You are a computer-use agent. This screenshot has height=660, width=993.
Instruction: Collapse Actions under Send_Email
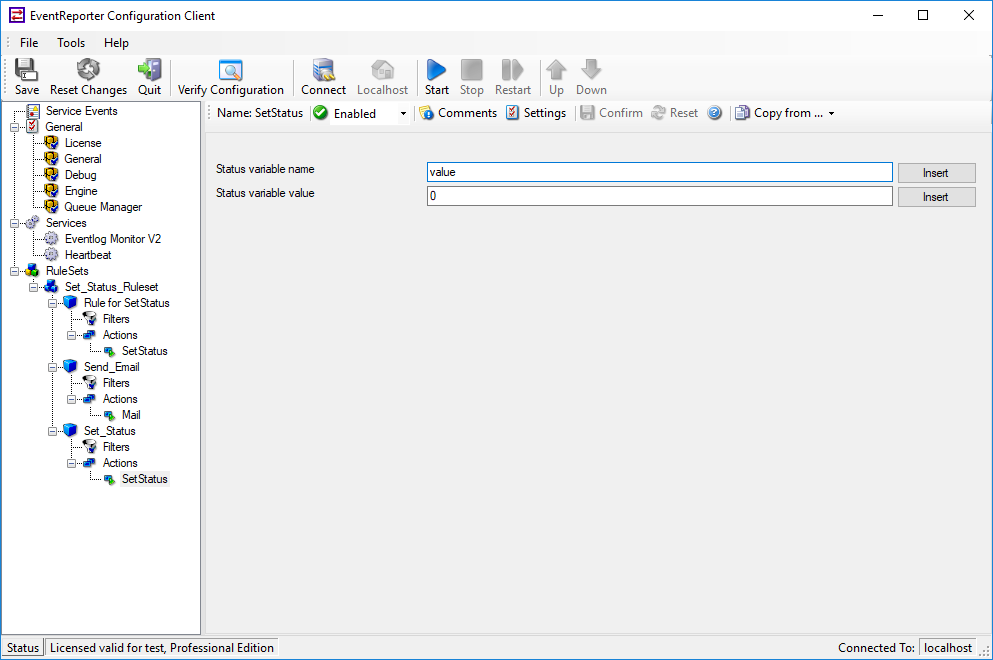tap(72, 399)
